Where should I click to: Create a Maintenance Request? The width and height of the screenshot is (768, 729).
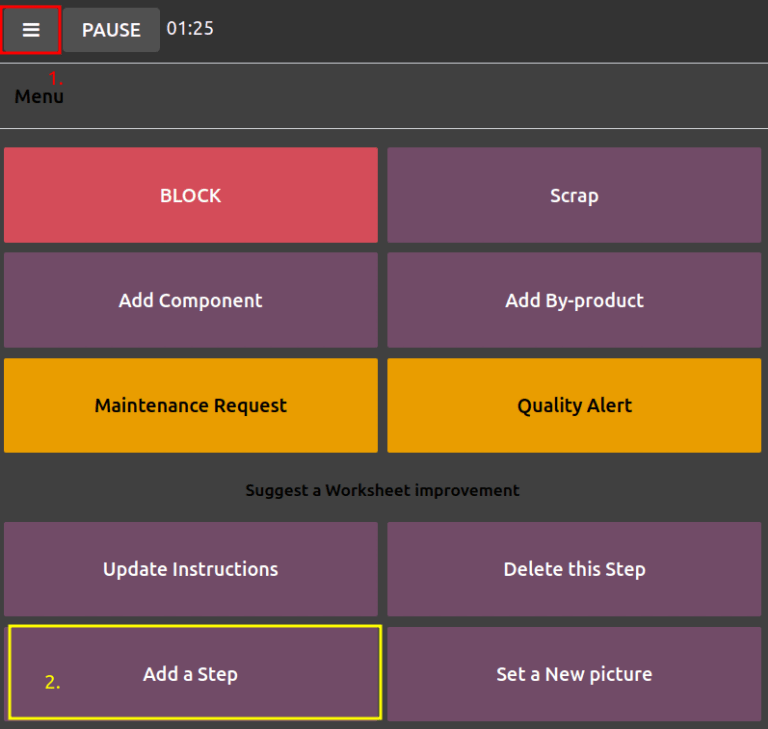point(190,405)
